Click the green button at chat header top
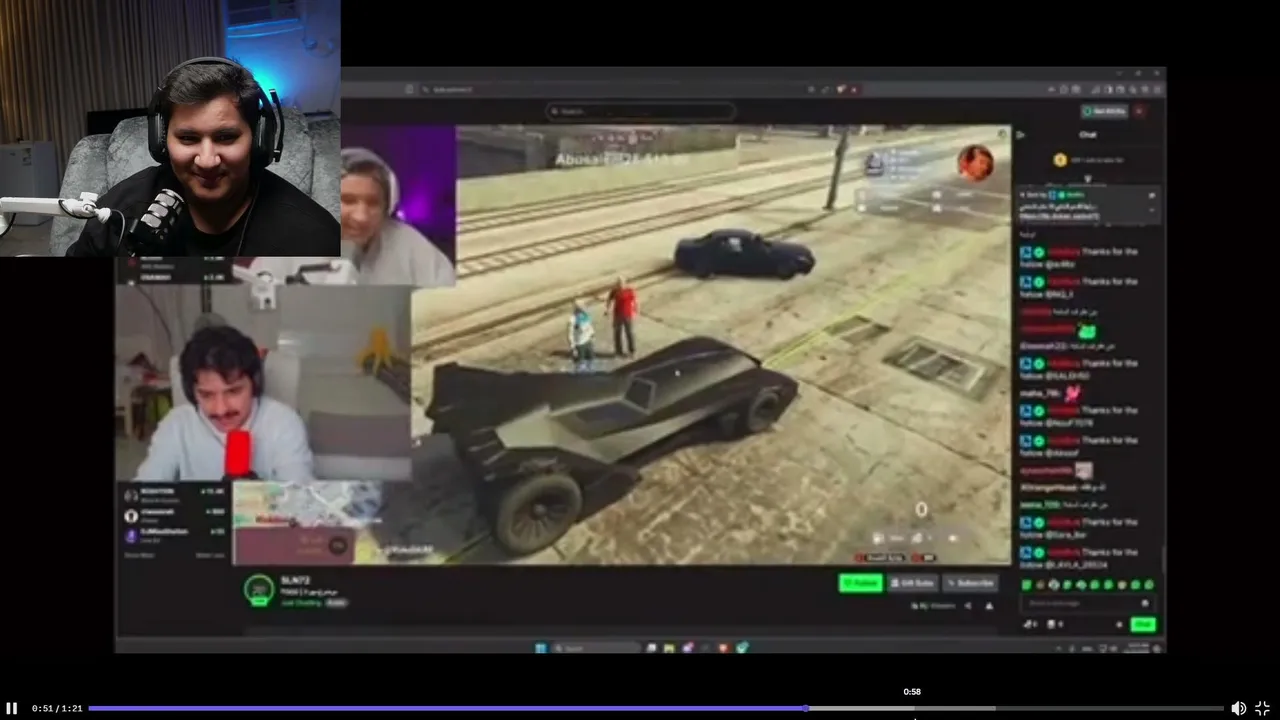This screenshot has width=1280, height=720. coord(1104,111)
